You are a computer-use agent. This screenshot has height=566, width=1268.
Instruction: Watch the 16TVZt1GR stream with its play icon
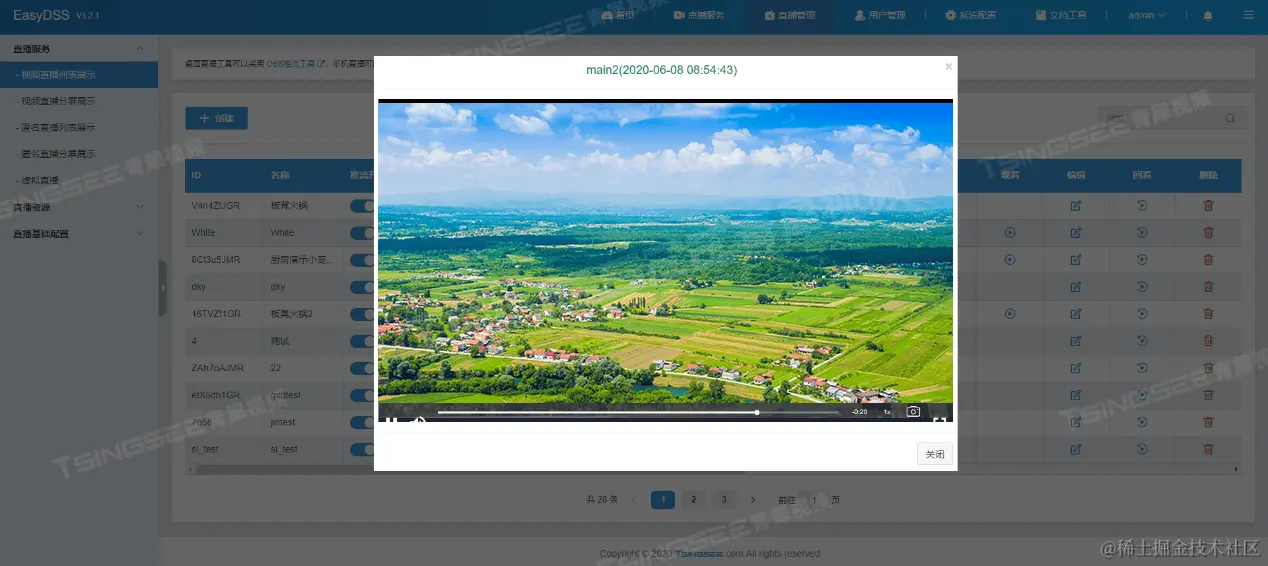point(1010,314)
